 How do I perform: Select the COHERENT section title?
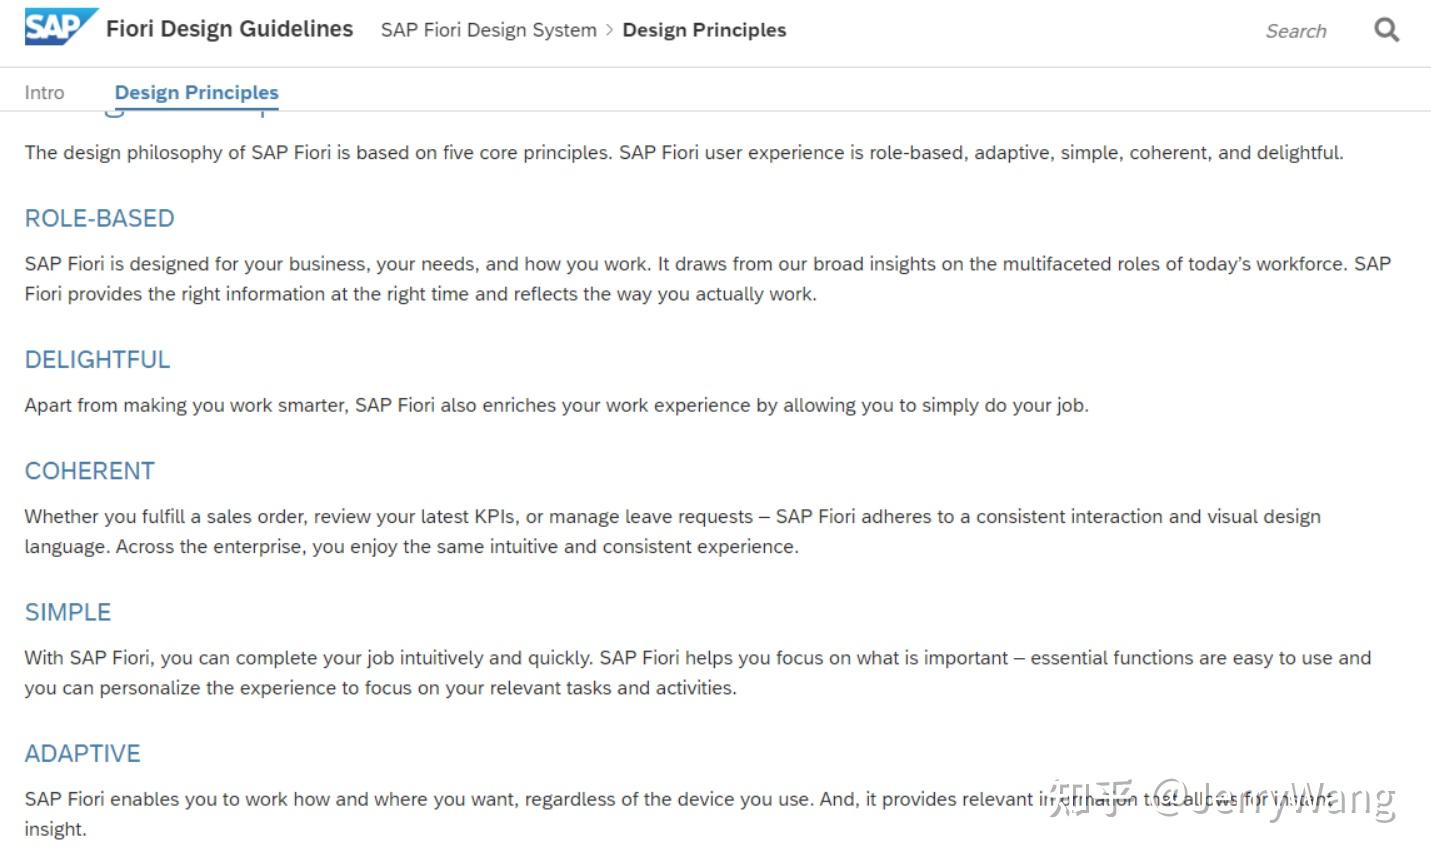89,470
